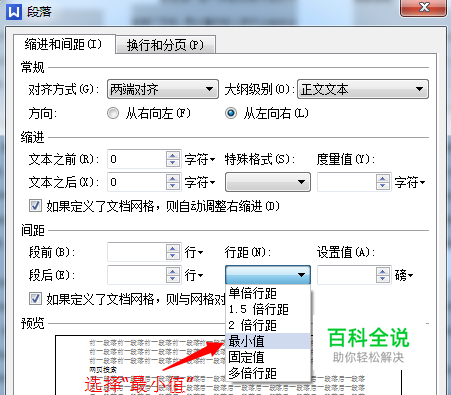This screenshot has height=395, width=451.
Task: Select 最小值 in the line spacing list
Action: [268, 341]
